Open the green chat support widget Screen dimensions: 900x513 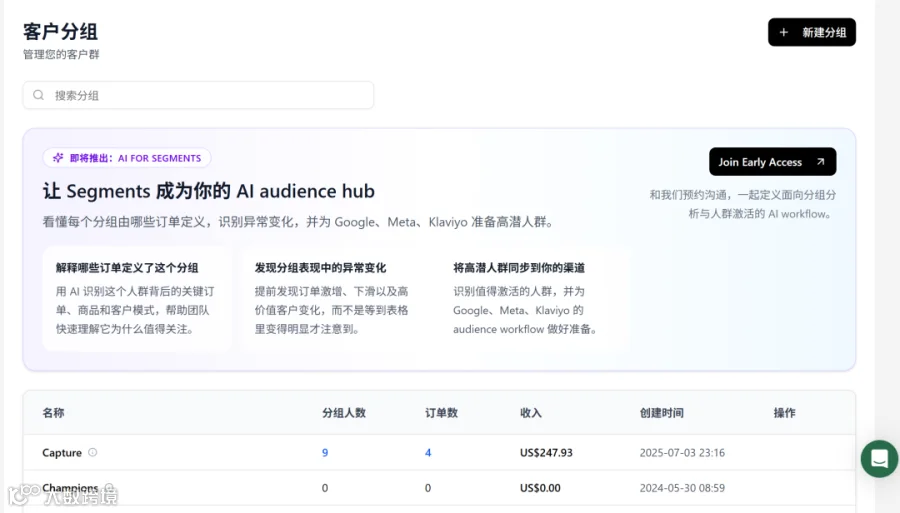[x=879, y=458]
